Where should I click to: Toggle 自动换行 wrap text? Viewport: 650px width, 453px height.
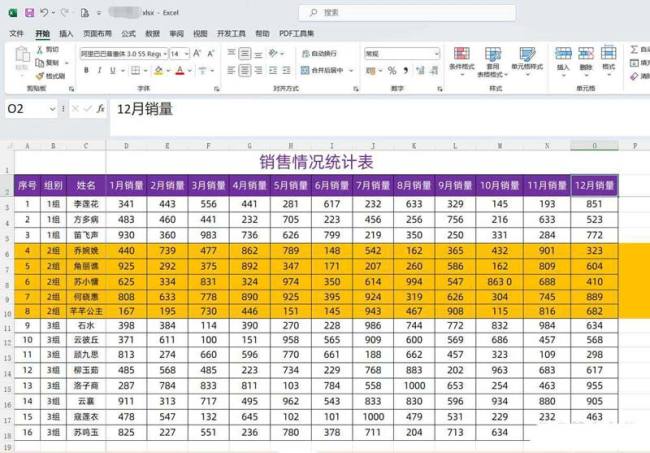319,53
